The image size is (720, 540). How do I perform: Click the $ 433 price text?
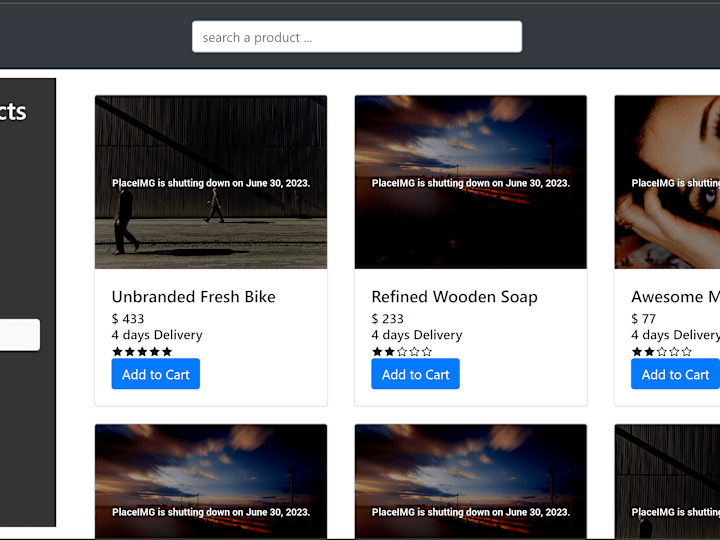point(128,319)
